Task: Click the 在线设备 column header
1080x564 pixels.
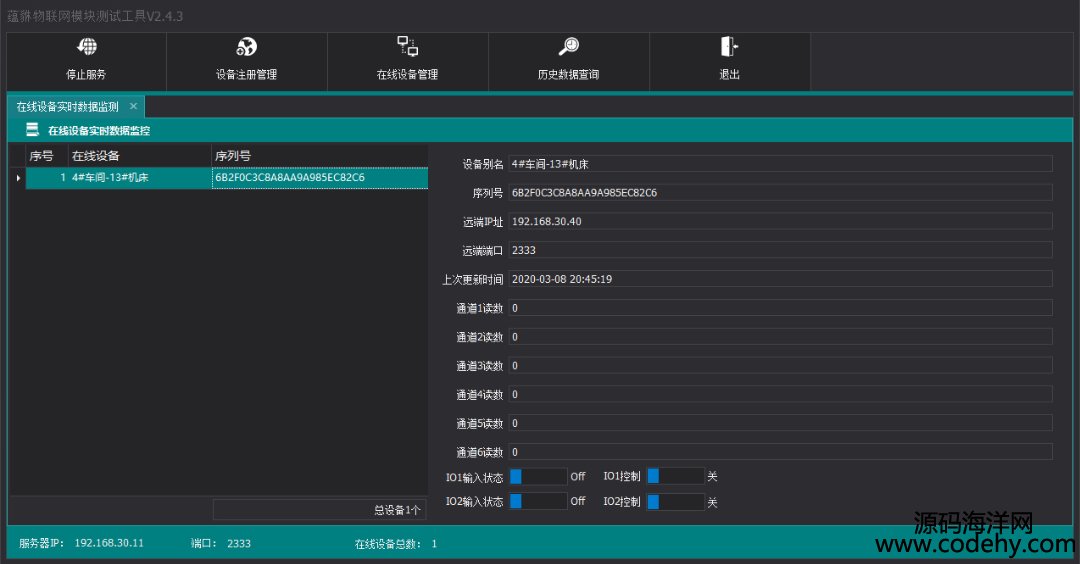Action: tap(138, 156)
